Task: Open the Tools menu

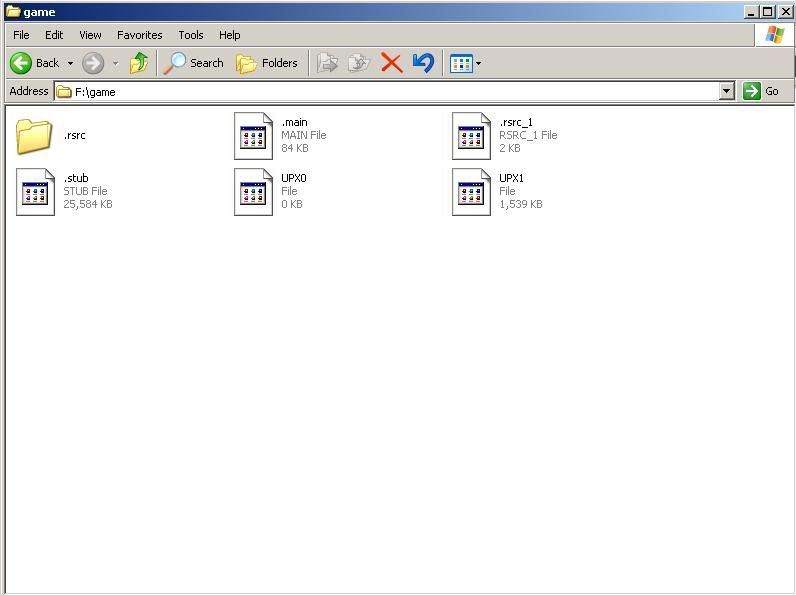Action: point(190,35)
